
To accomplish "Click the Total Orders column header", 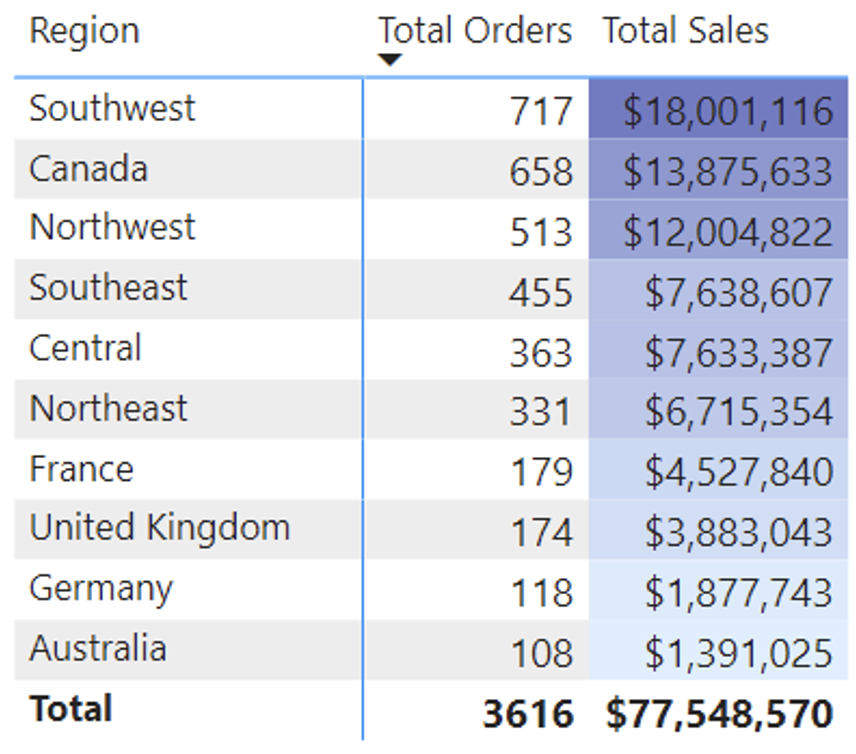I will [475, 30].
